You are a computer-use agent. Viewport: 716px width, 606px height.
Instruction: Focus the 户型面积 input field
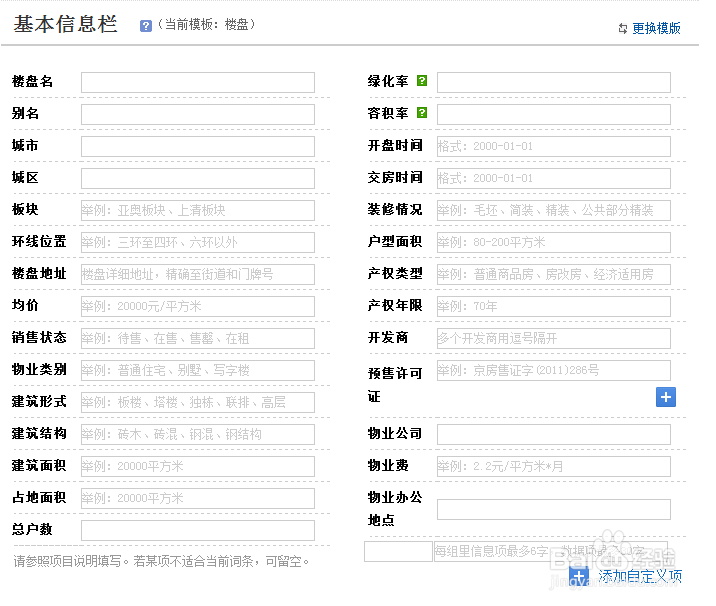(553, 242)
